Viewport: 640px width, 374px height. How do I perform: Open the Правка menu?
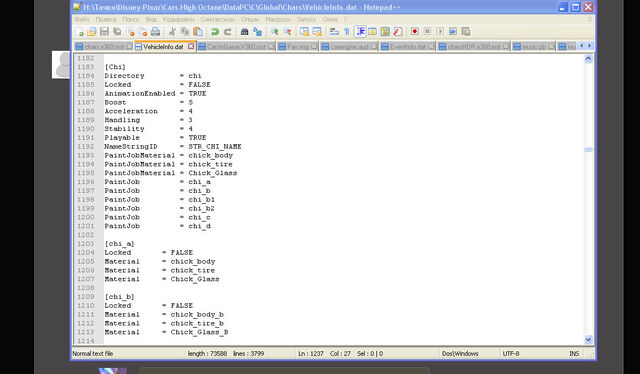tap(106, 19)
